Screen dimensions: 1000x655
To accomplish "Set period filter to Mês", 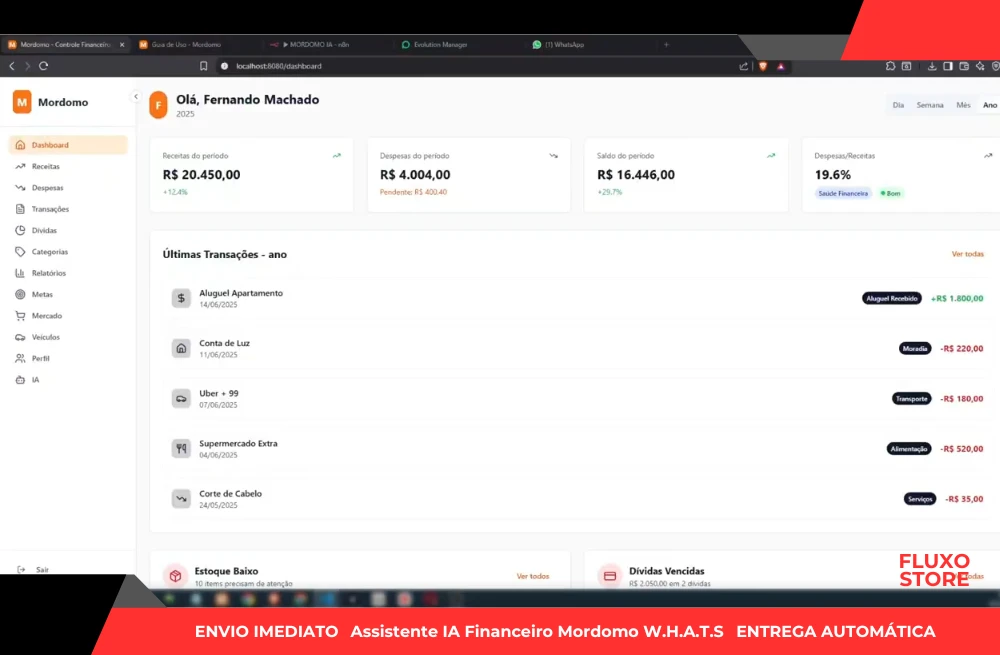I will click(963, 105).
